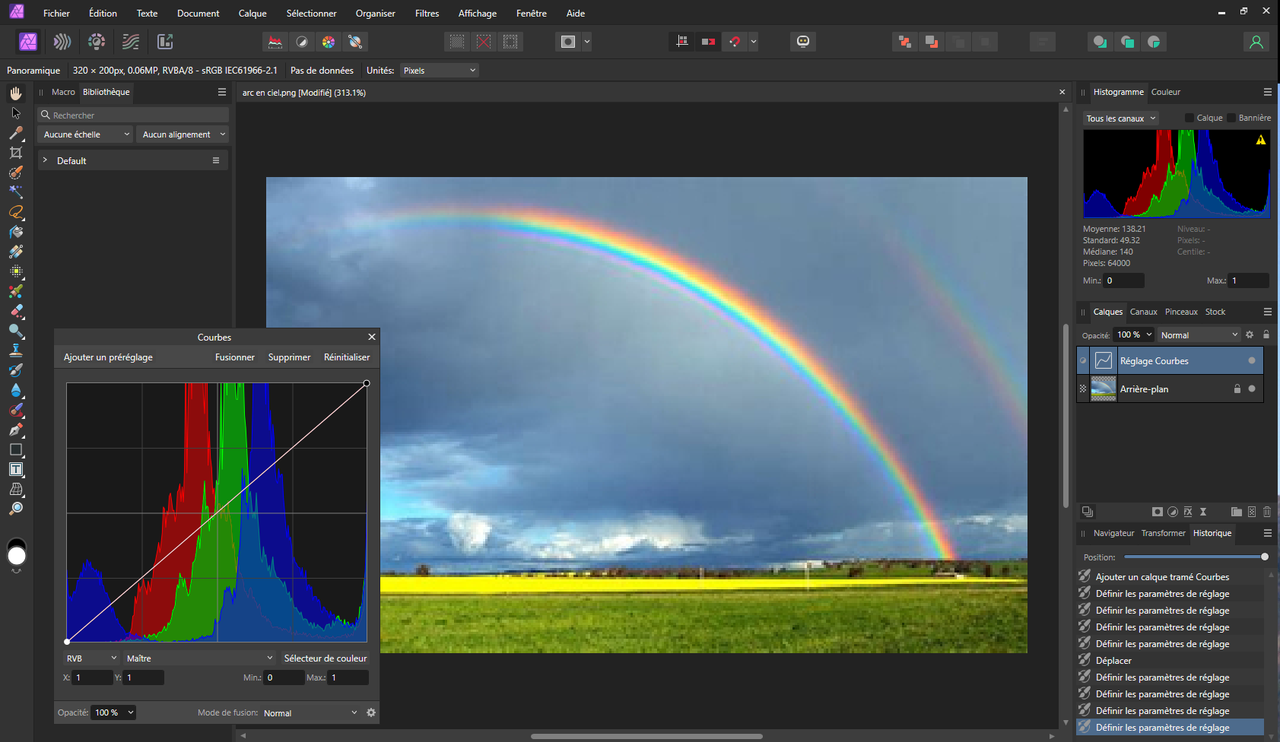Enable the Calque histogram checkbox

tap(1189, 118)
